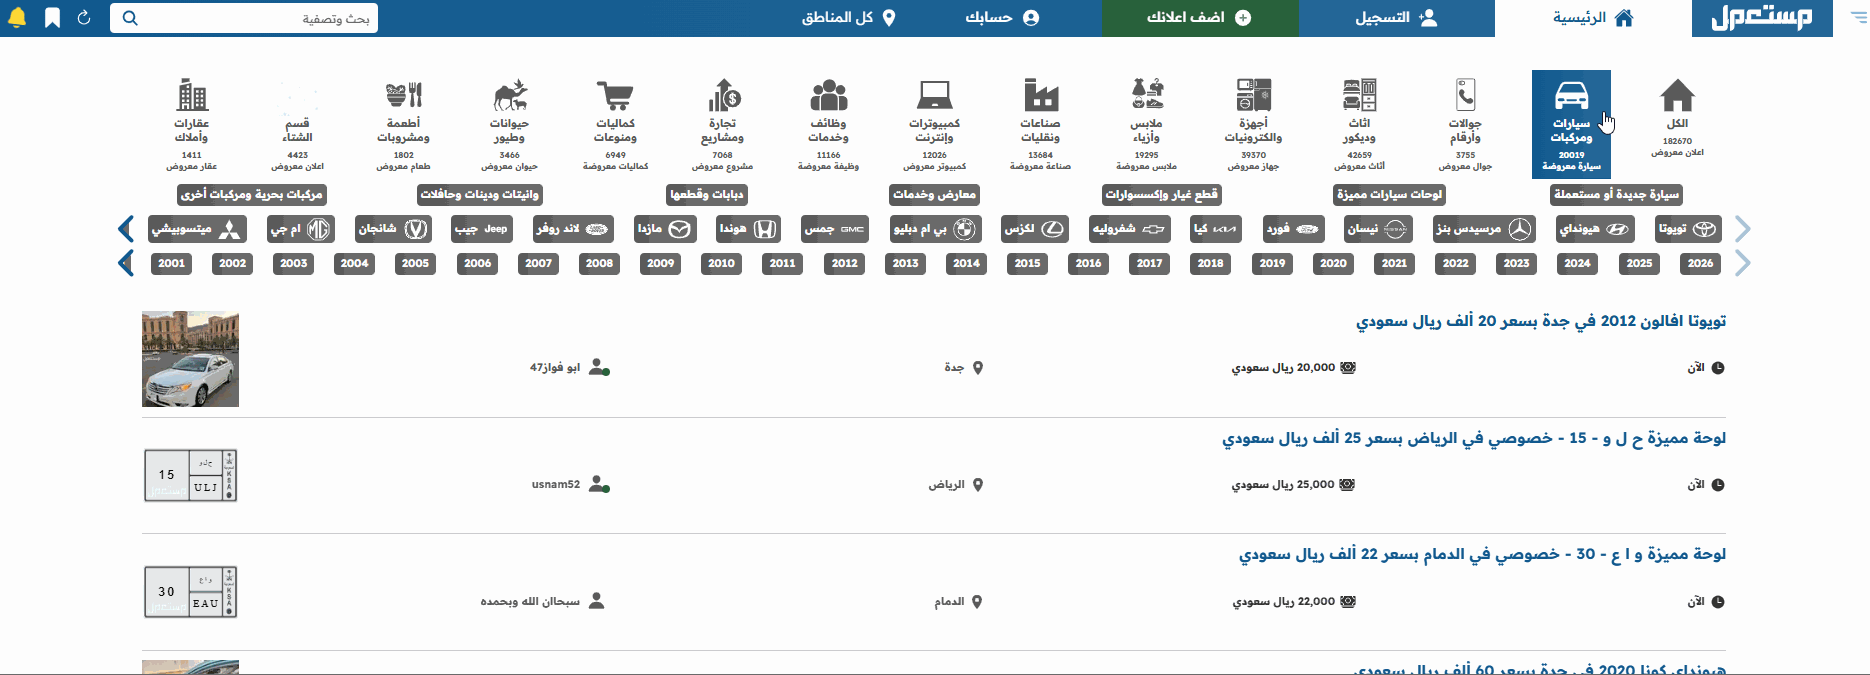Screen dimensions: 1870x675
Task: Select the كيا Kia brand chip
Action: [1216, 229]
